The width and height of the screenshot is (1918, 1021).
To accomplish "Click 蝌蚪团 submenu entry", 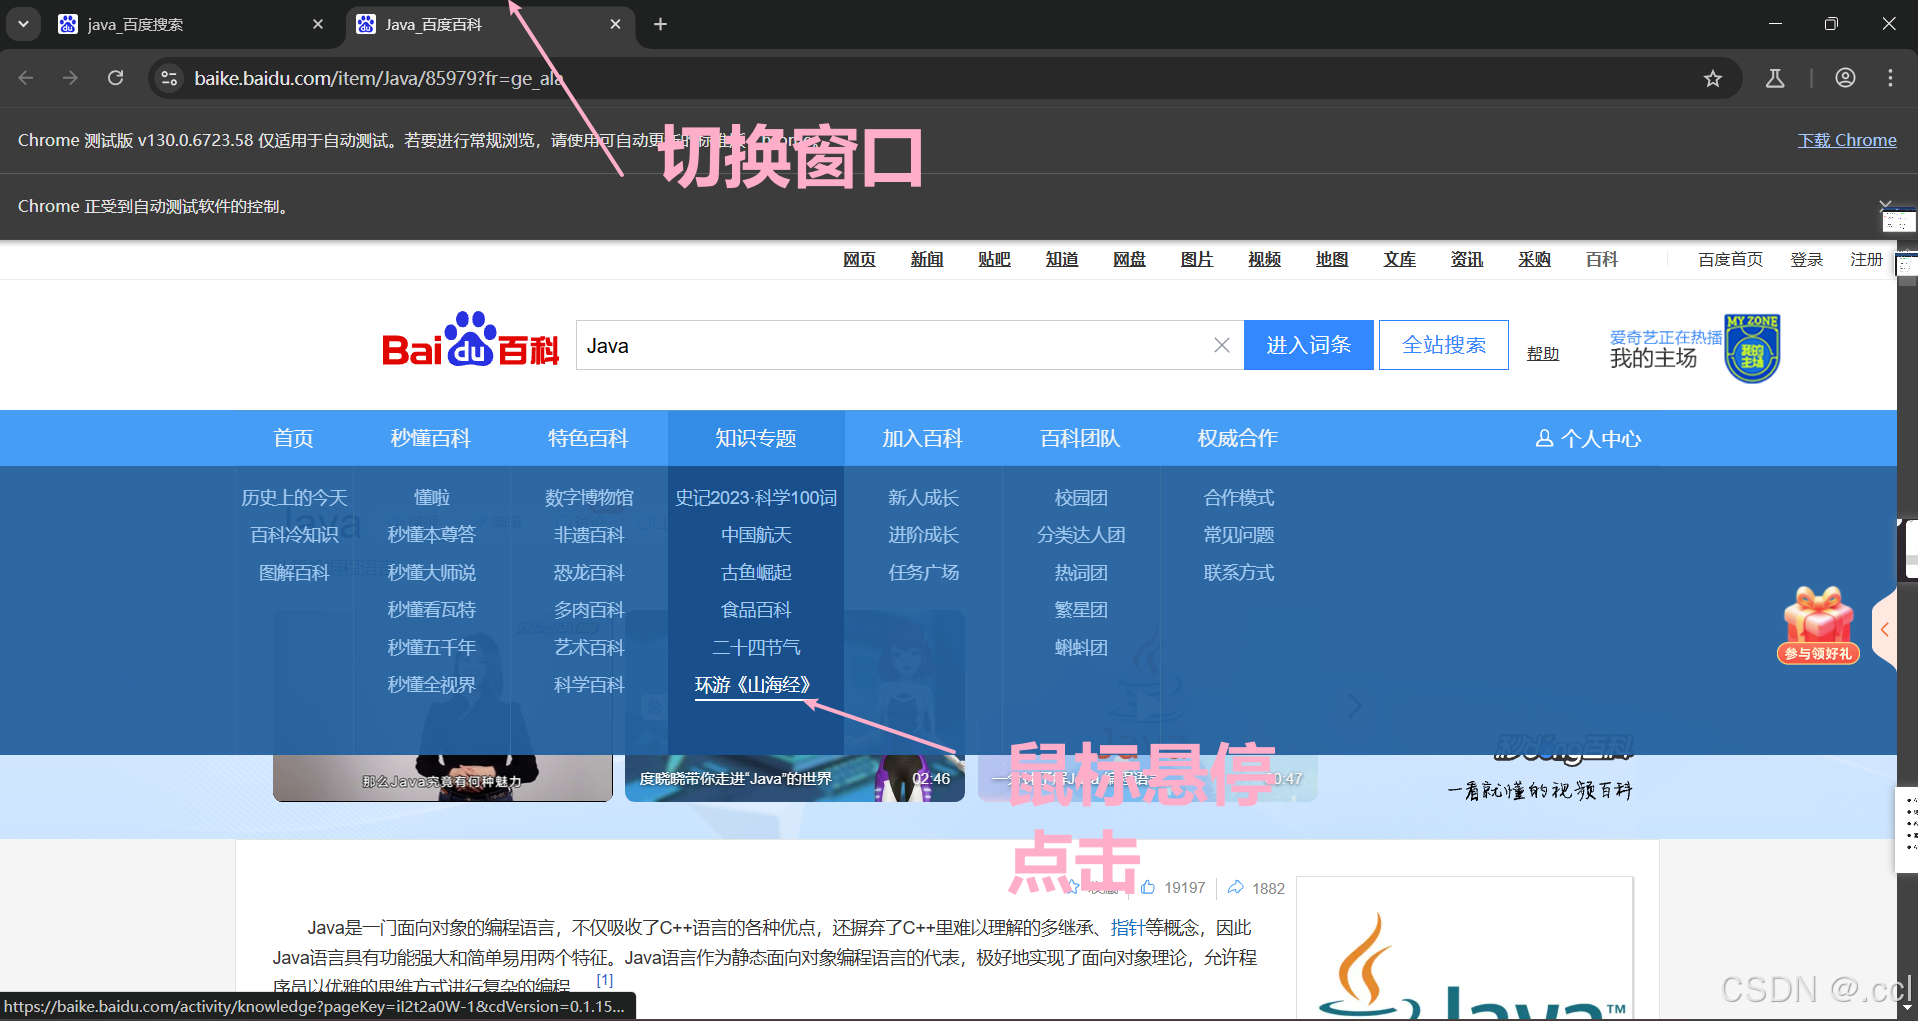I will [x=1081, y=647].
